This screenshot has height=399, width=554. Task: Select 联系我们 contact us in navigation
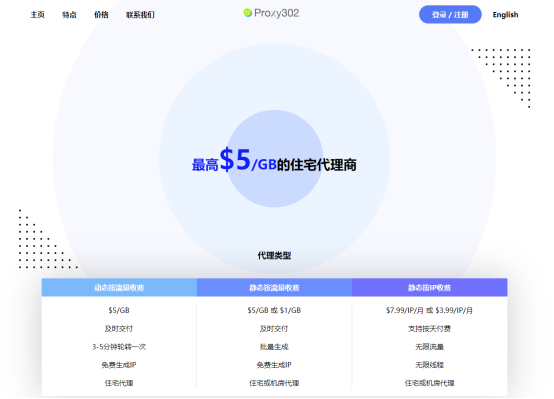[140, 14]
